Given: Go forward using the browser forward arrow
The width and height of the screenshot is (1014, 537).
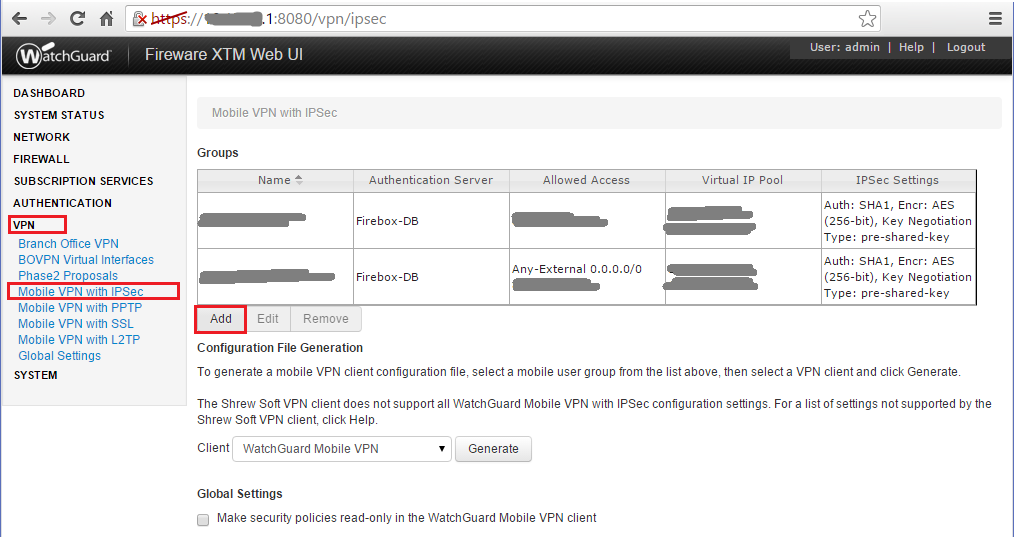Looking at the screenshot, I should 49,19.
